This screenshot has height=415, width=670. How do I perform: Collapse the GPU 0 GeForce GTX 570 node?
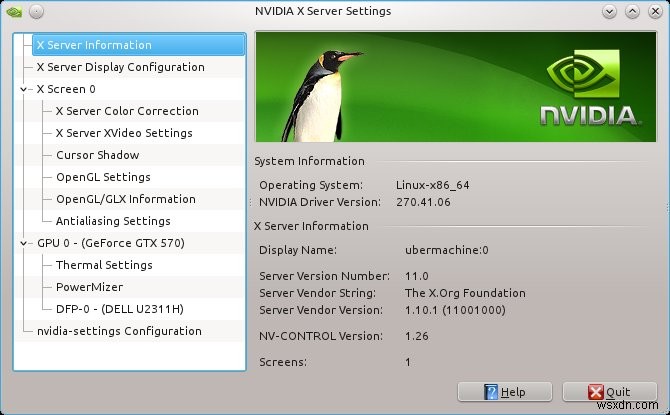tap(24, 243)
